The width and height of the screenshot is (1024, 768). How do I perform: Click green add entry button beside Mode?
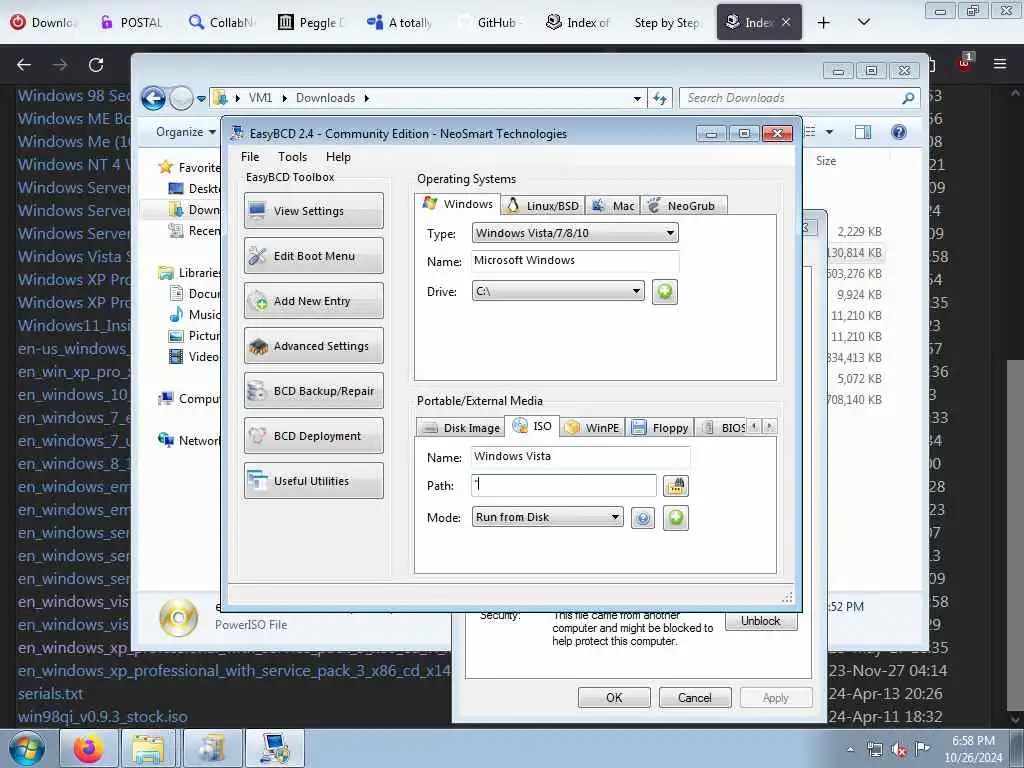point(676,518)
